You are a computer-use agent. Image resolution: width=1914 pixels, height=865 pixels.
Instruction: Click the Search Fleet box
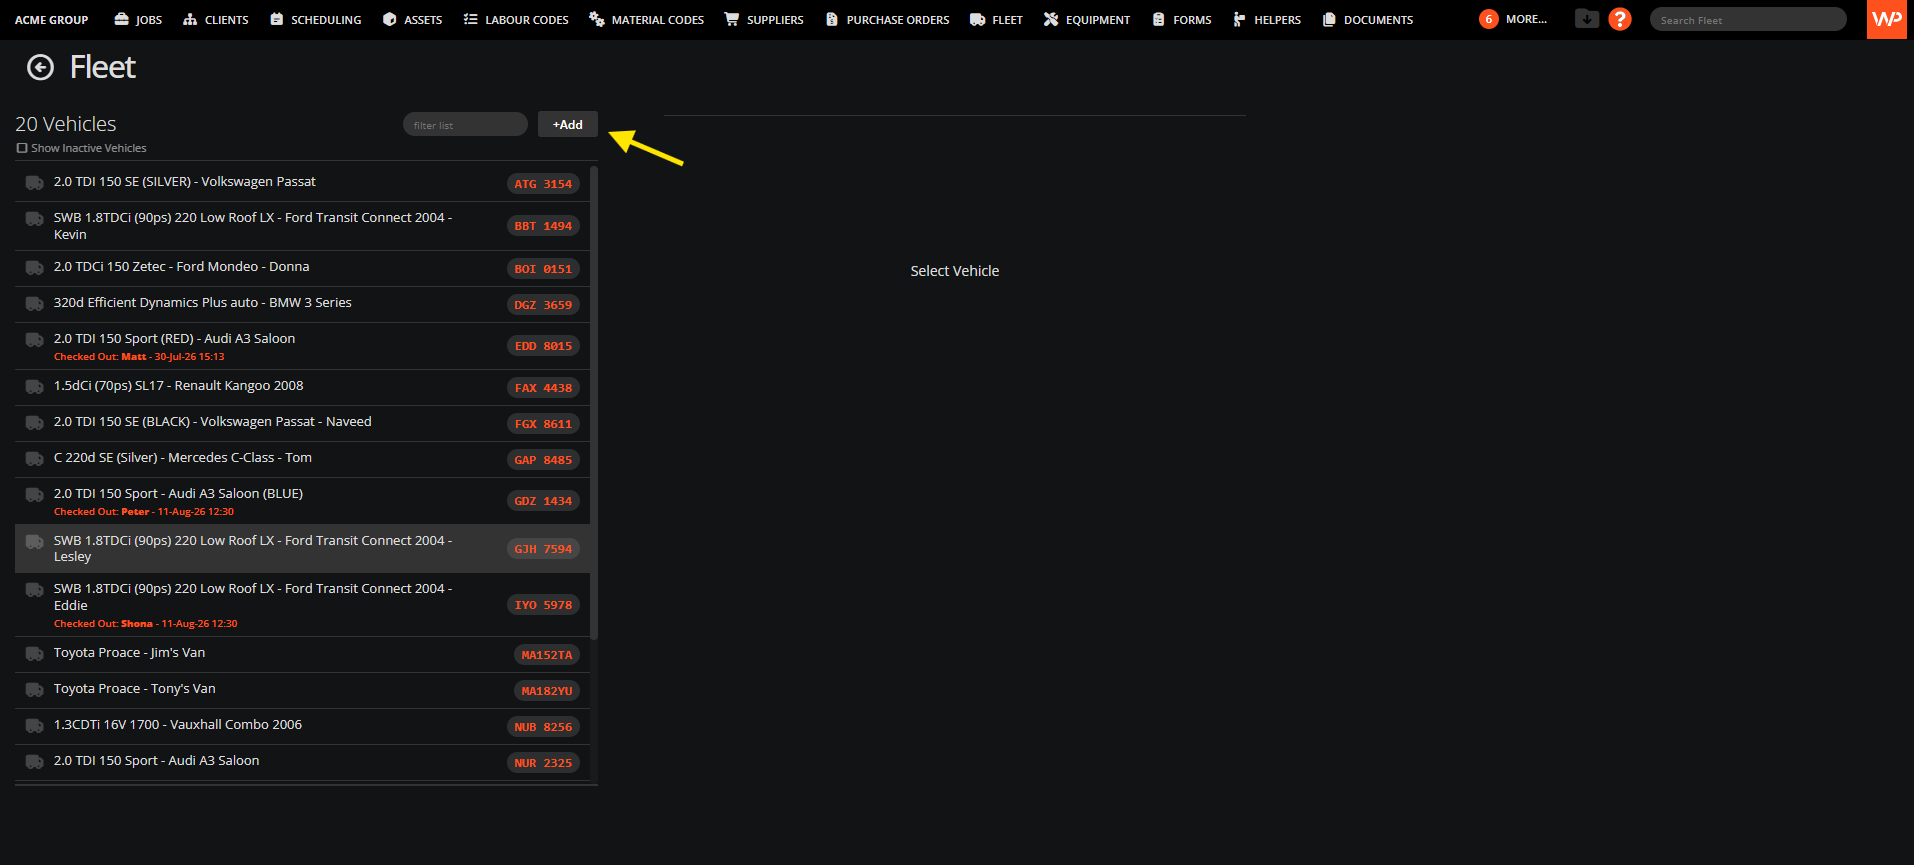point(1748,19)
